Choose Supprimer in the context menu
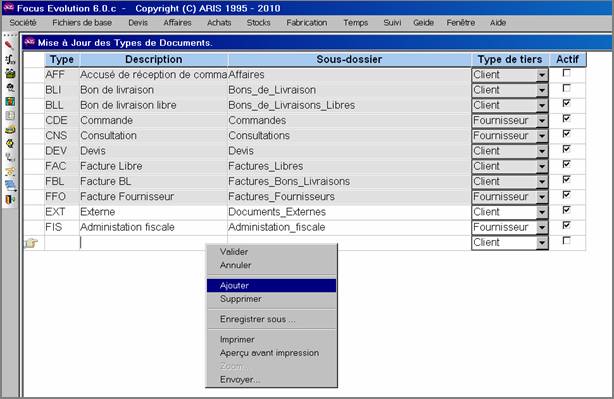This screenshot has width=614, height=399. (271, 299)
